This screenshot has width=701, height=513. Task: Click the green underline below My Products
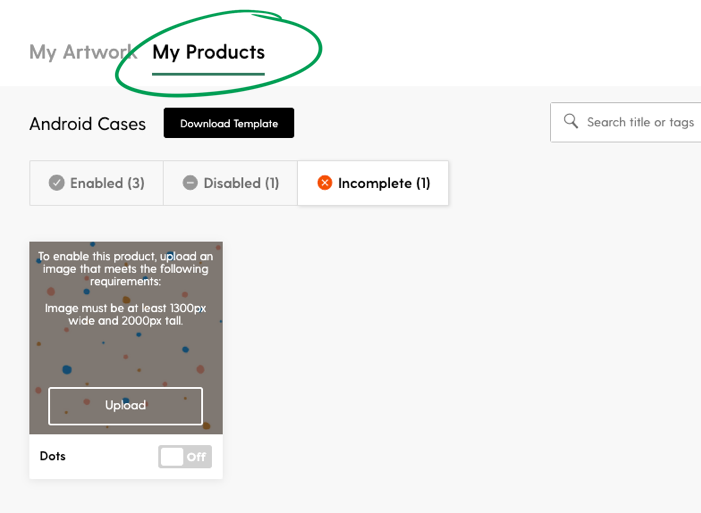(208, 74)
